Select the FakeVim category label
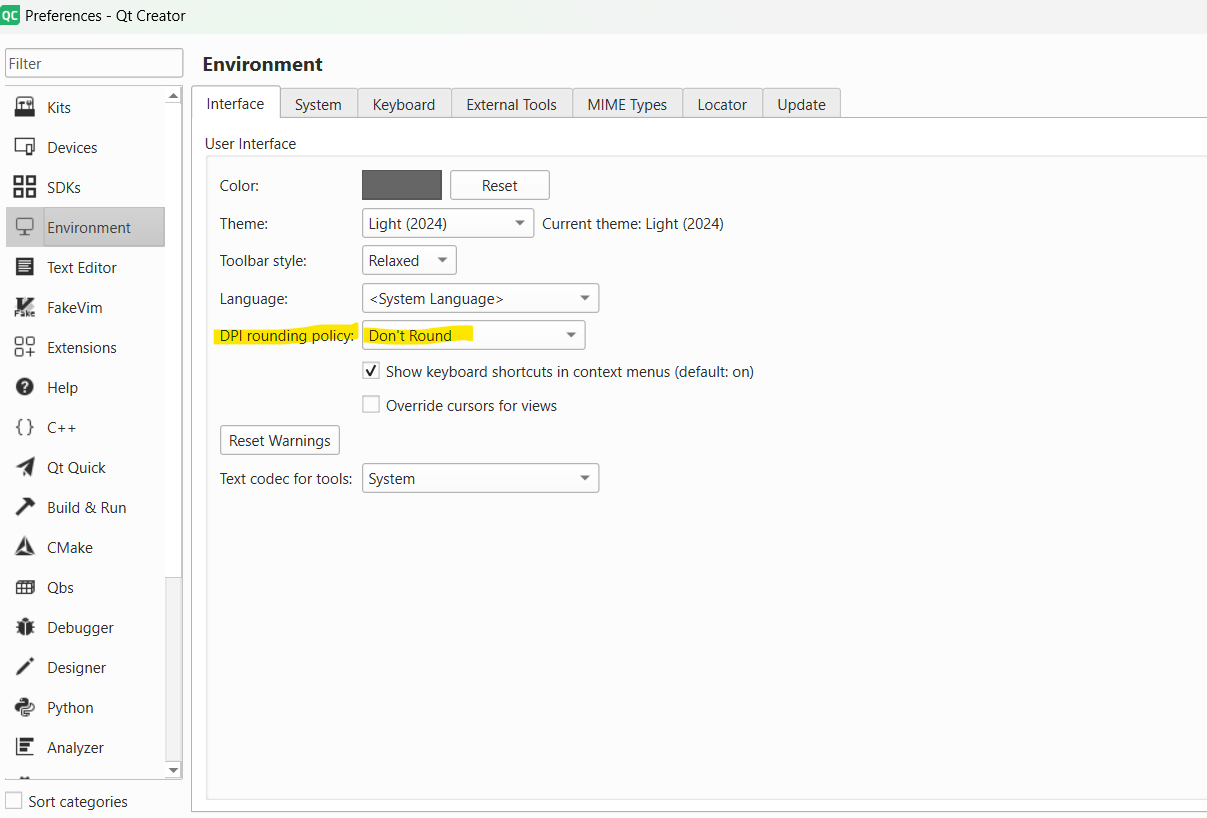1207x818 pixels. point(75,307)
